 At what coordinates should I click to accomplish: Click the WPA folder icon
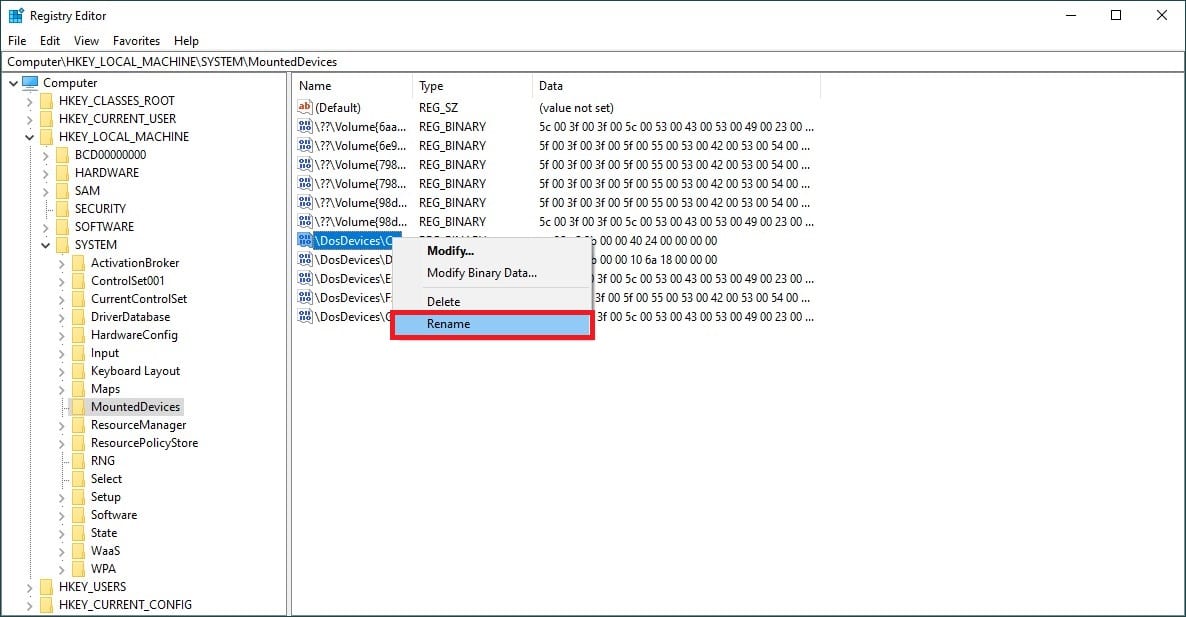click(78, 569)
